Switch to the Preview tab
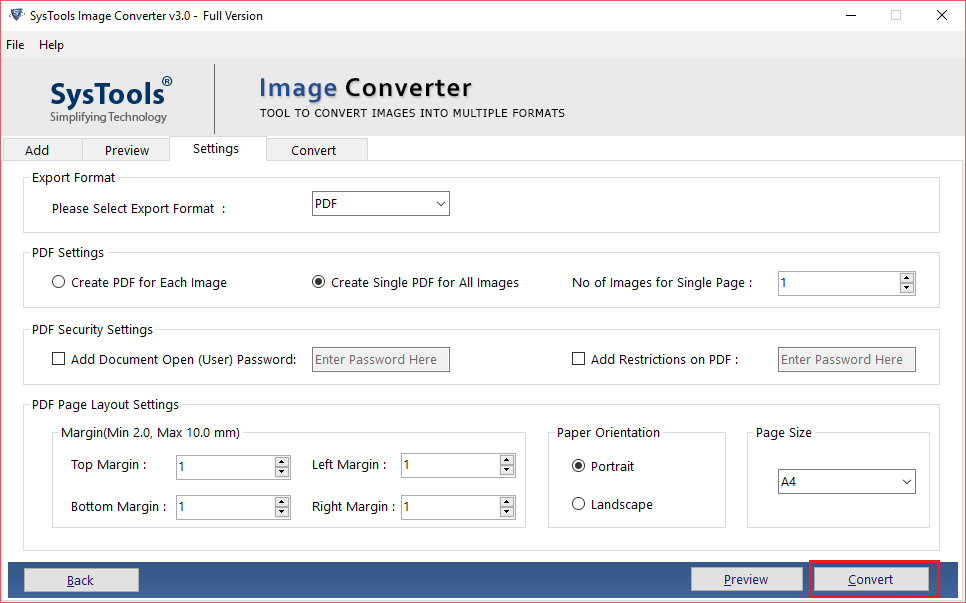966x603 pixels. click(x=125, y=149)
